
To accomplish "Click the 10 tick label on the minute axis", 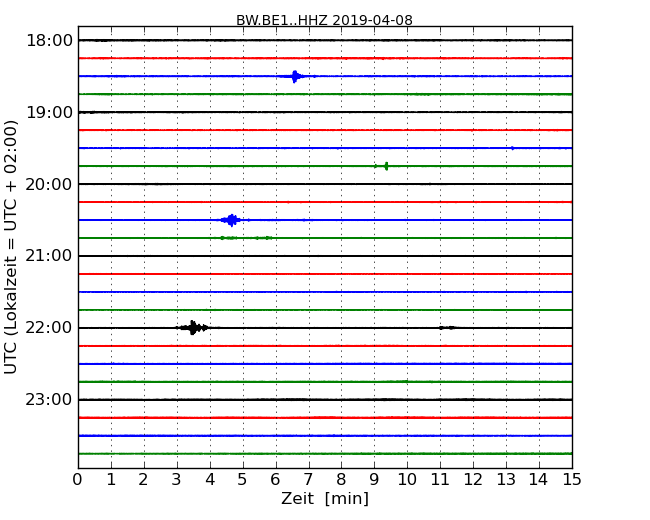I will 407,480.
